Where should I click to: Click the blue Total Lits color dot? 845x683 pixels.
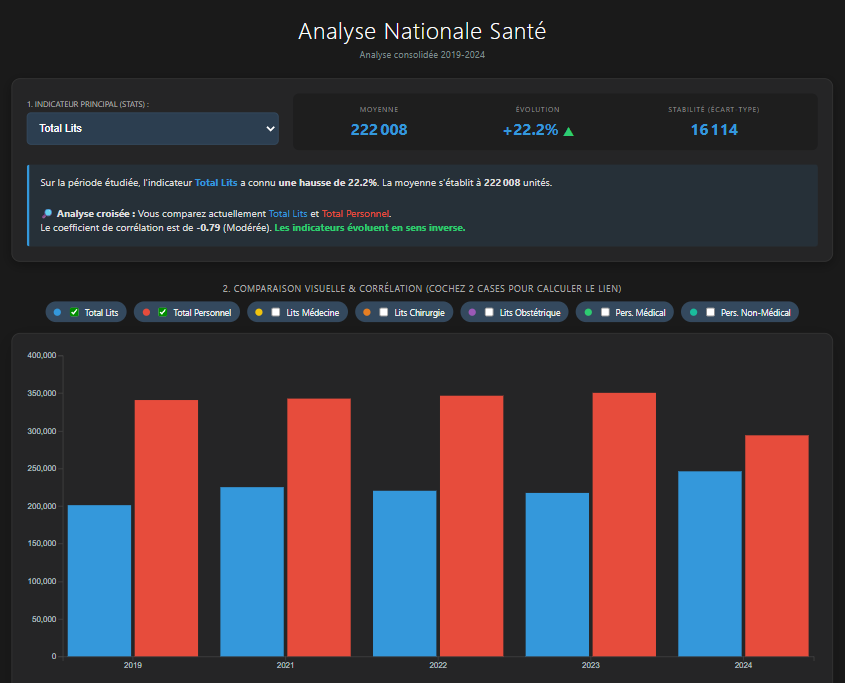click(58, 312)
